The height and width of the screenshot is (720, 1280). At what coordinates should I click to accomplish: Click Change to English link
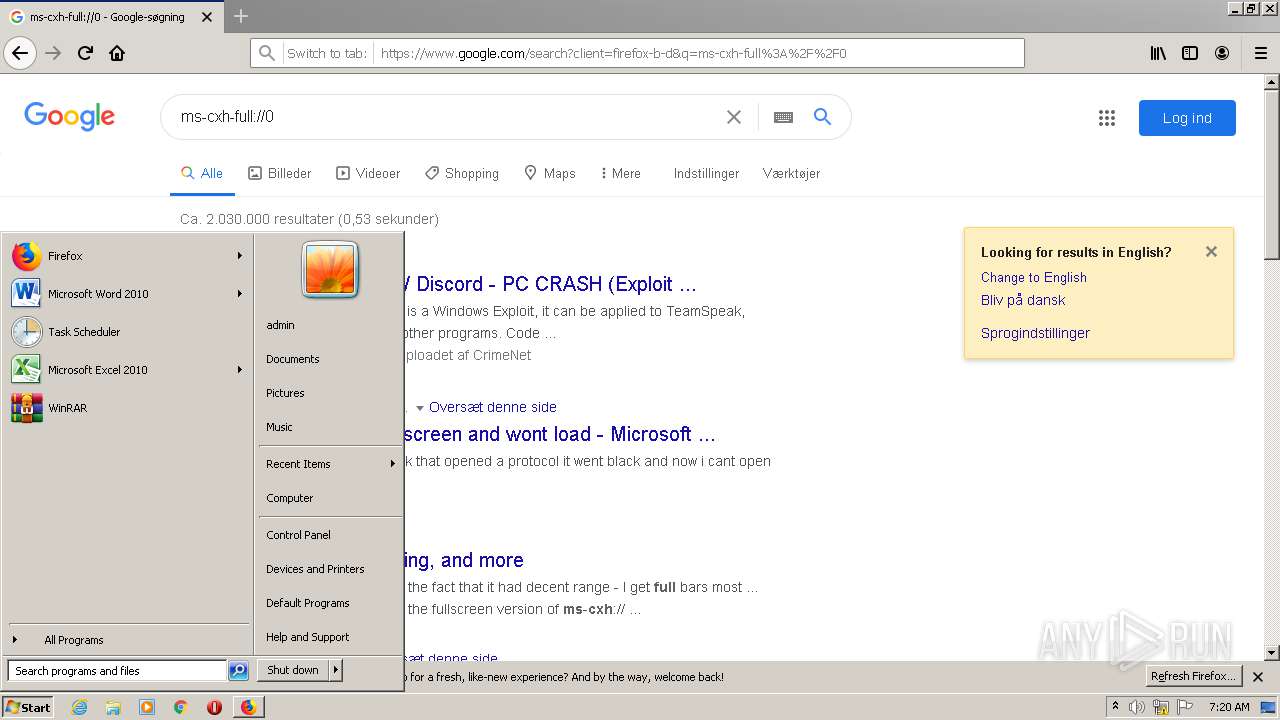[x=1033, y=277]
